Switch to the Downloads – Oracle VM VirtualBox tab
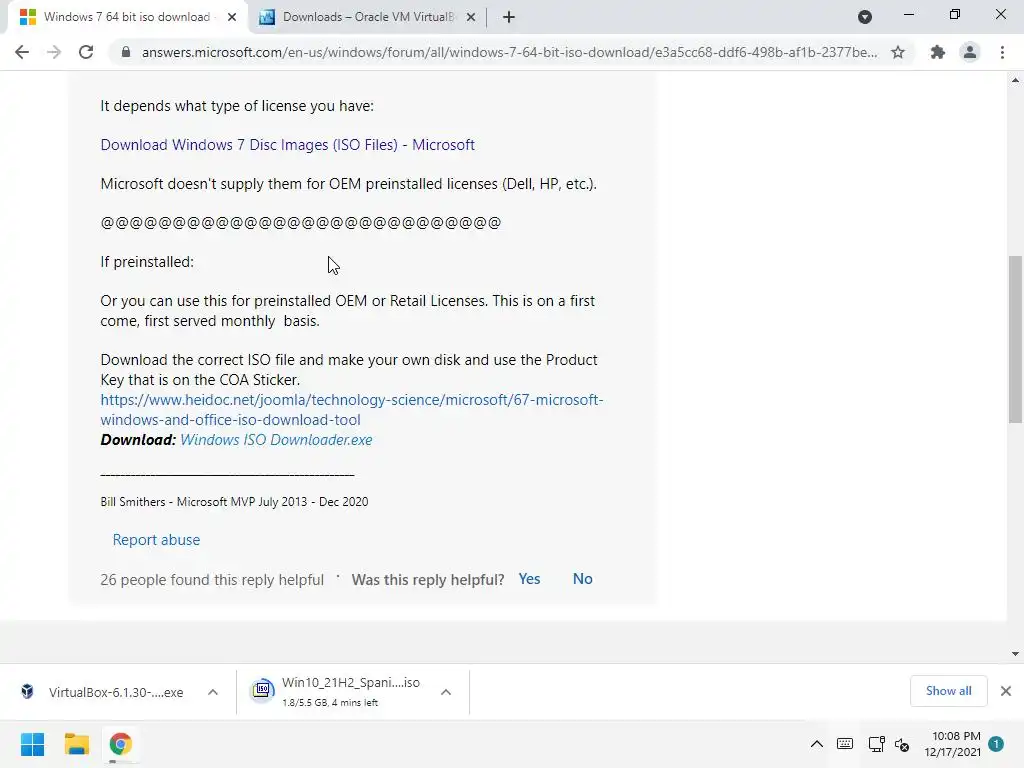This screenshot has height=768, width=1024. pyautogui.click(x=369, y=17)
